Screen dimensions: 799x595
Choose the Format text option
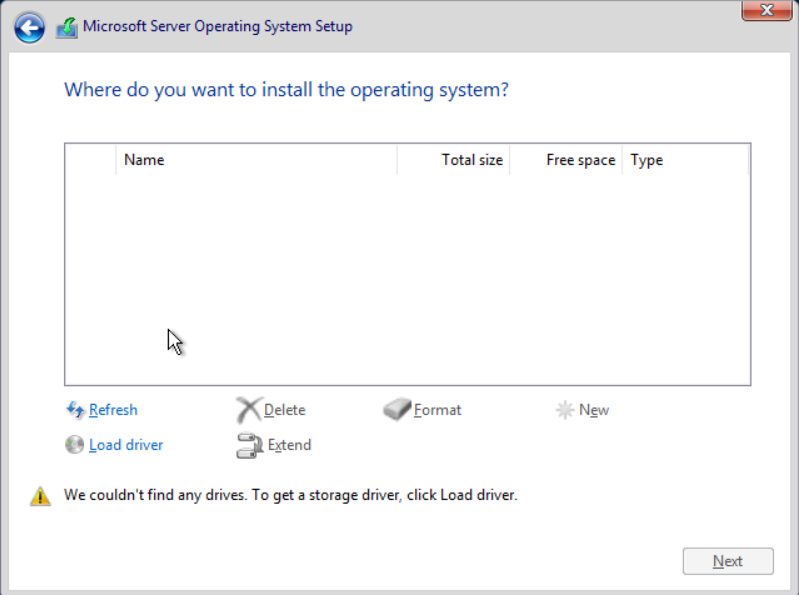pos(438,410)
